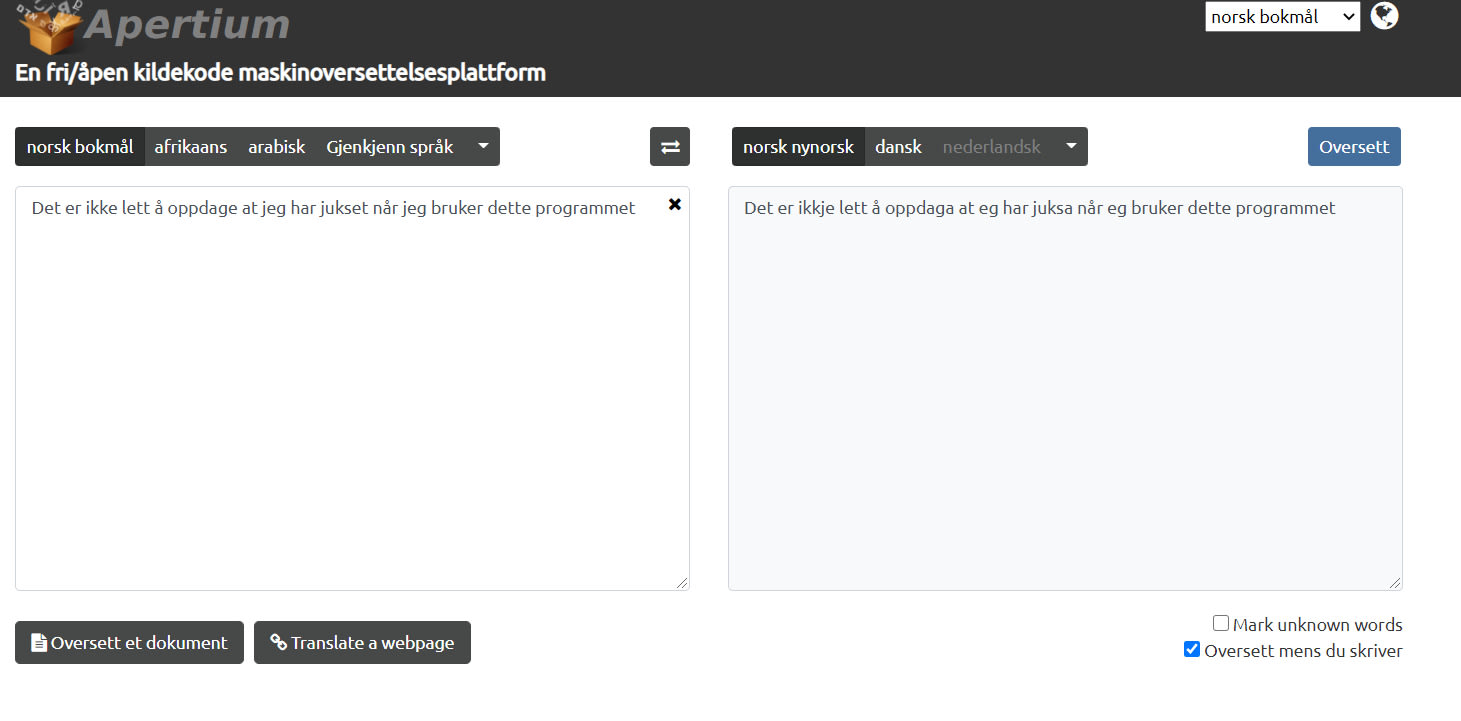
Task: Click the swap languages arrows icon
Action: pos(670,147)
